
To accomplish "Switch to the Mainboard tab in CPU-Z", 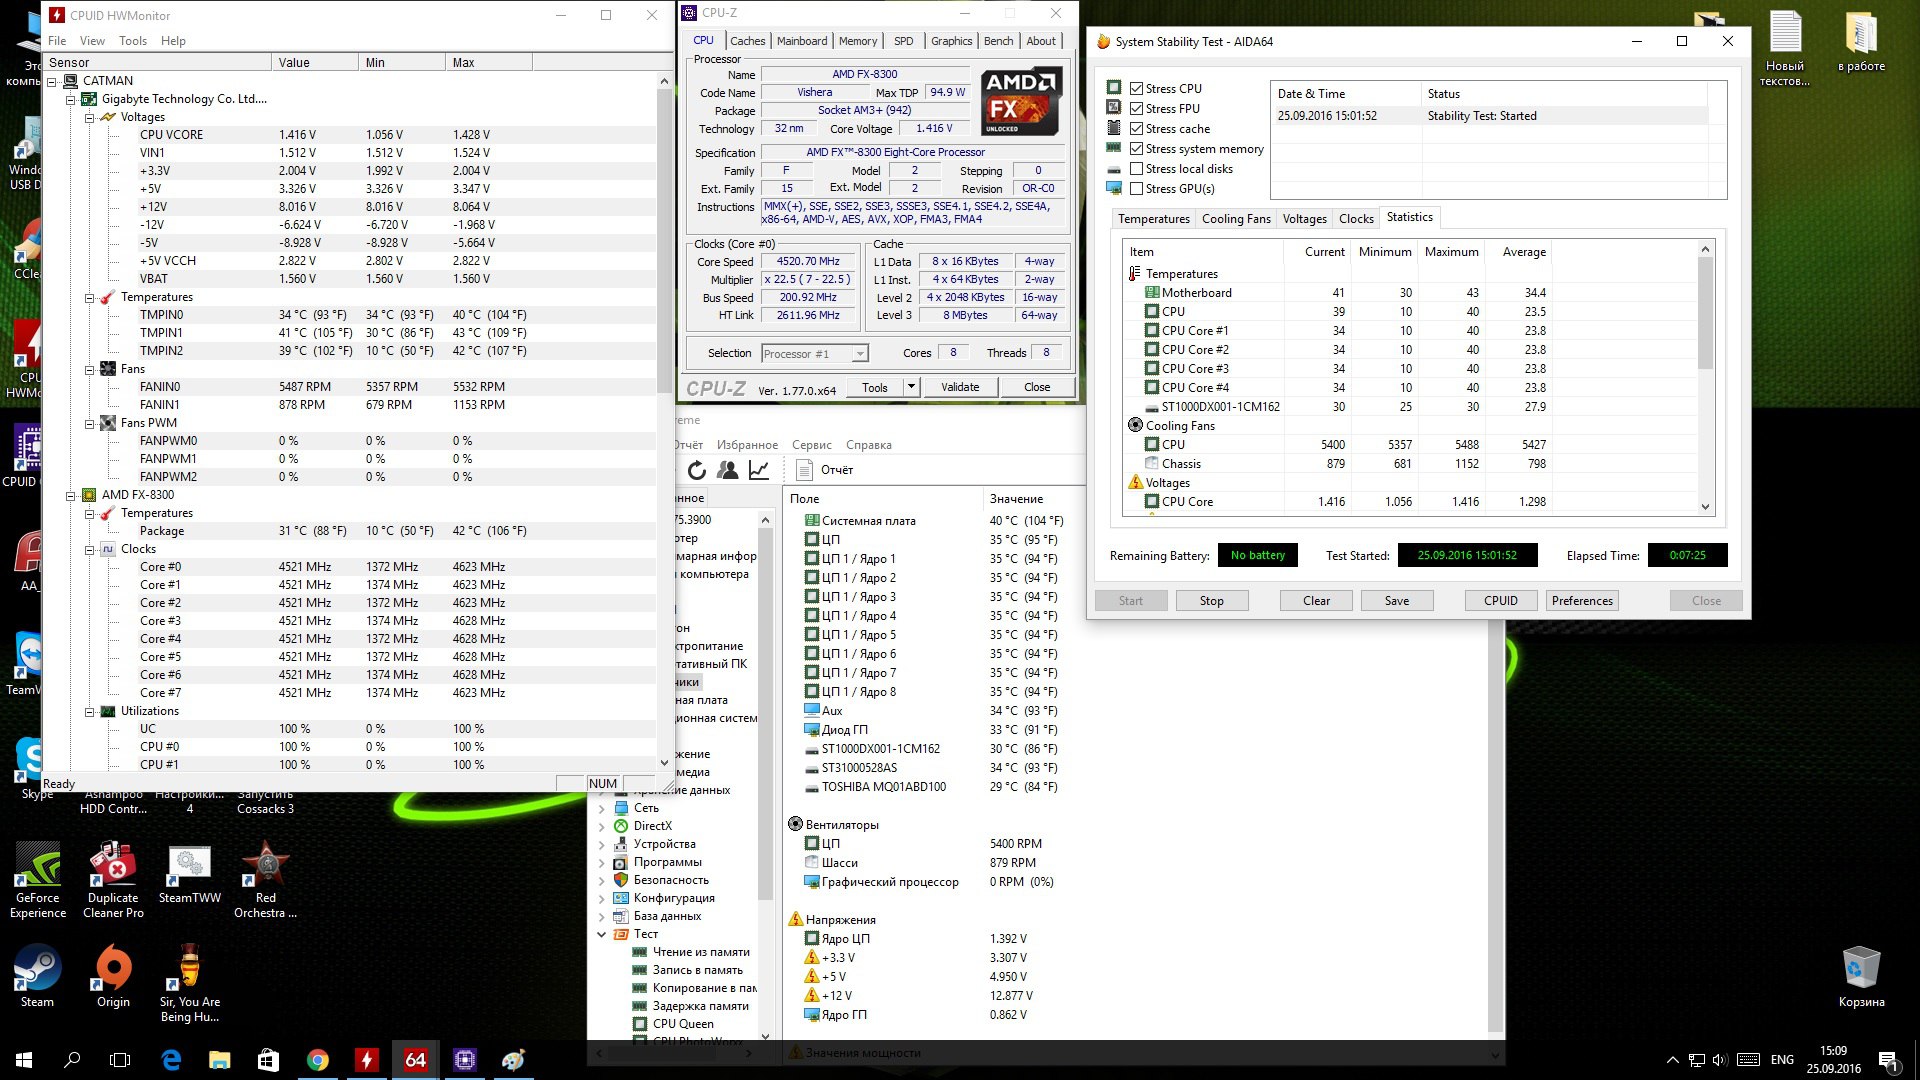I will 801,41.
